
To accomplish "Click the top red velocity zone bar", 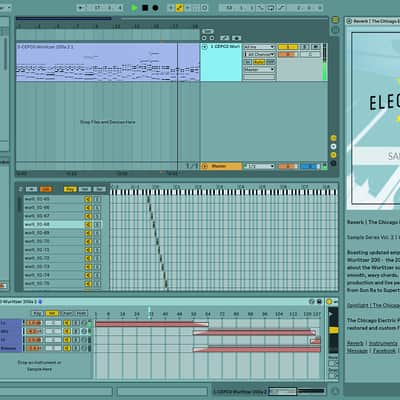I will coord(152,324).
